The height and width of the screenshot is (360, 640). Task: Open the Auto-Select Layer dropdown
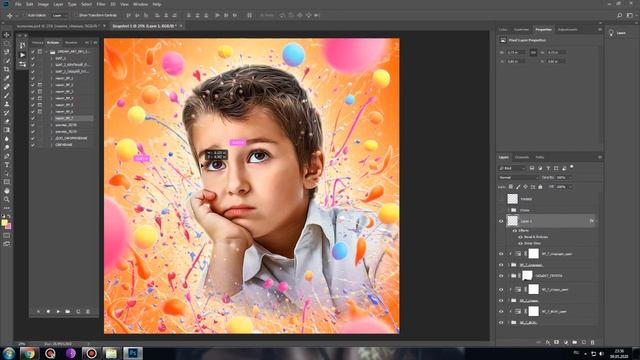[60, 15]
